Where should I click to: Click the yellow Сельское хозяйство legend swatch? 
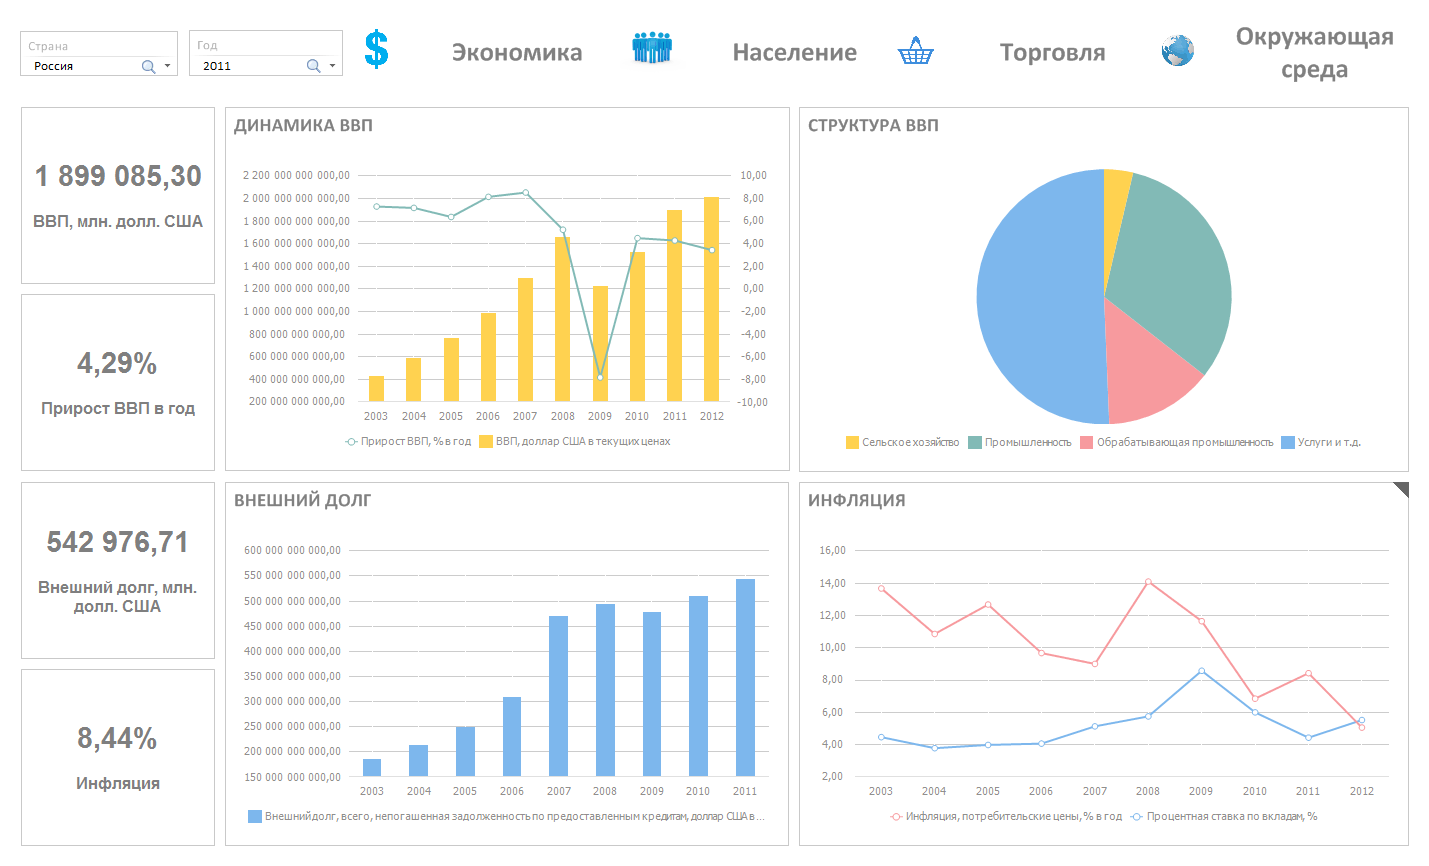tap(852, 442)
